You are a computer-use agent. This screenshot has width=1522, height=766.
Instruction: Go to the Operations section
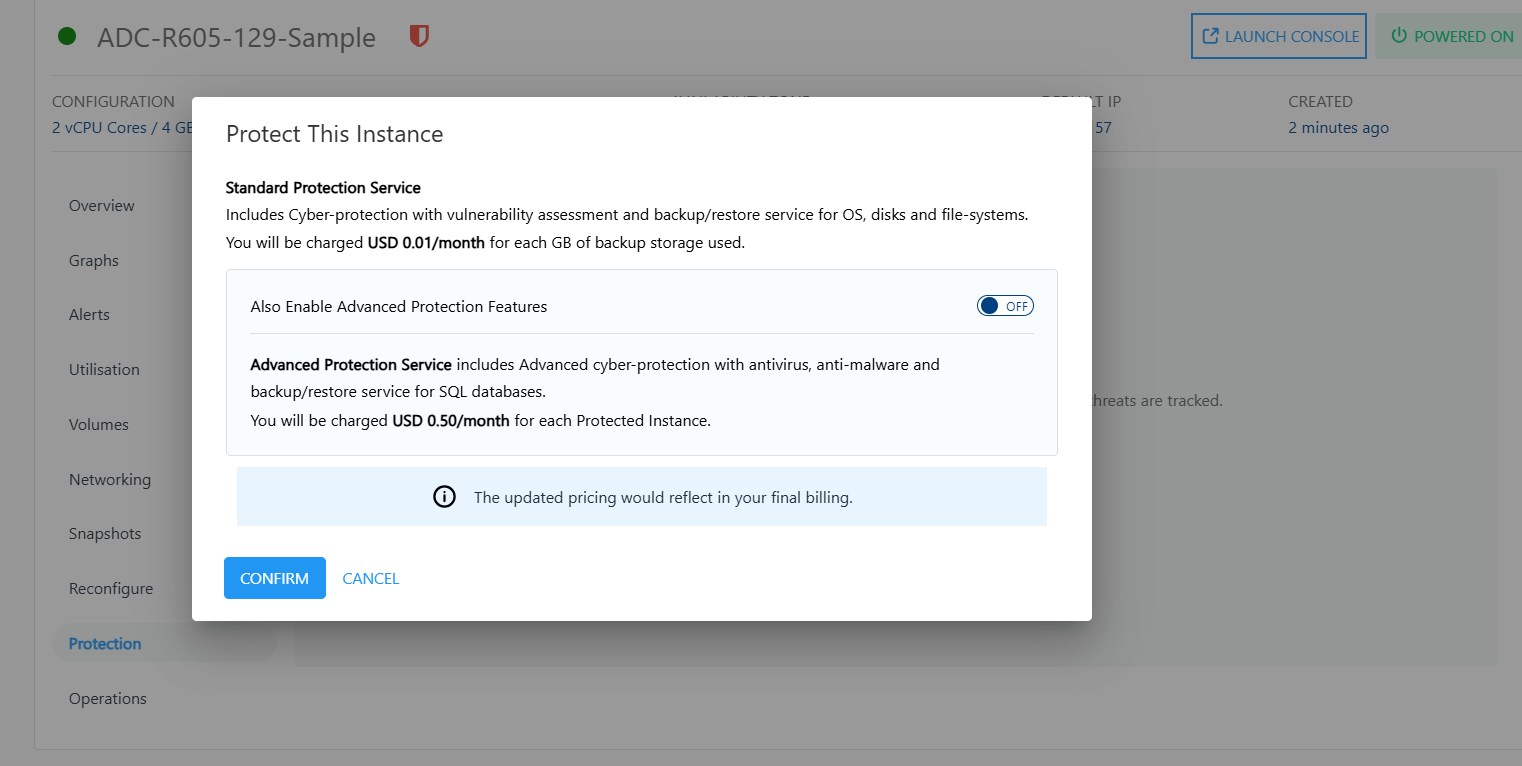coord(108,699)
